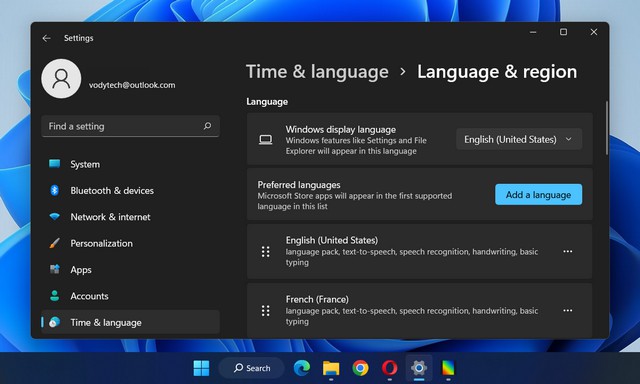This screenshot has width=640, height=384.
Task: Launch Google Chrome from the taskbar
Action: [x=360, y=368]
